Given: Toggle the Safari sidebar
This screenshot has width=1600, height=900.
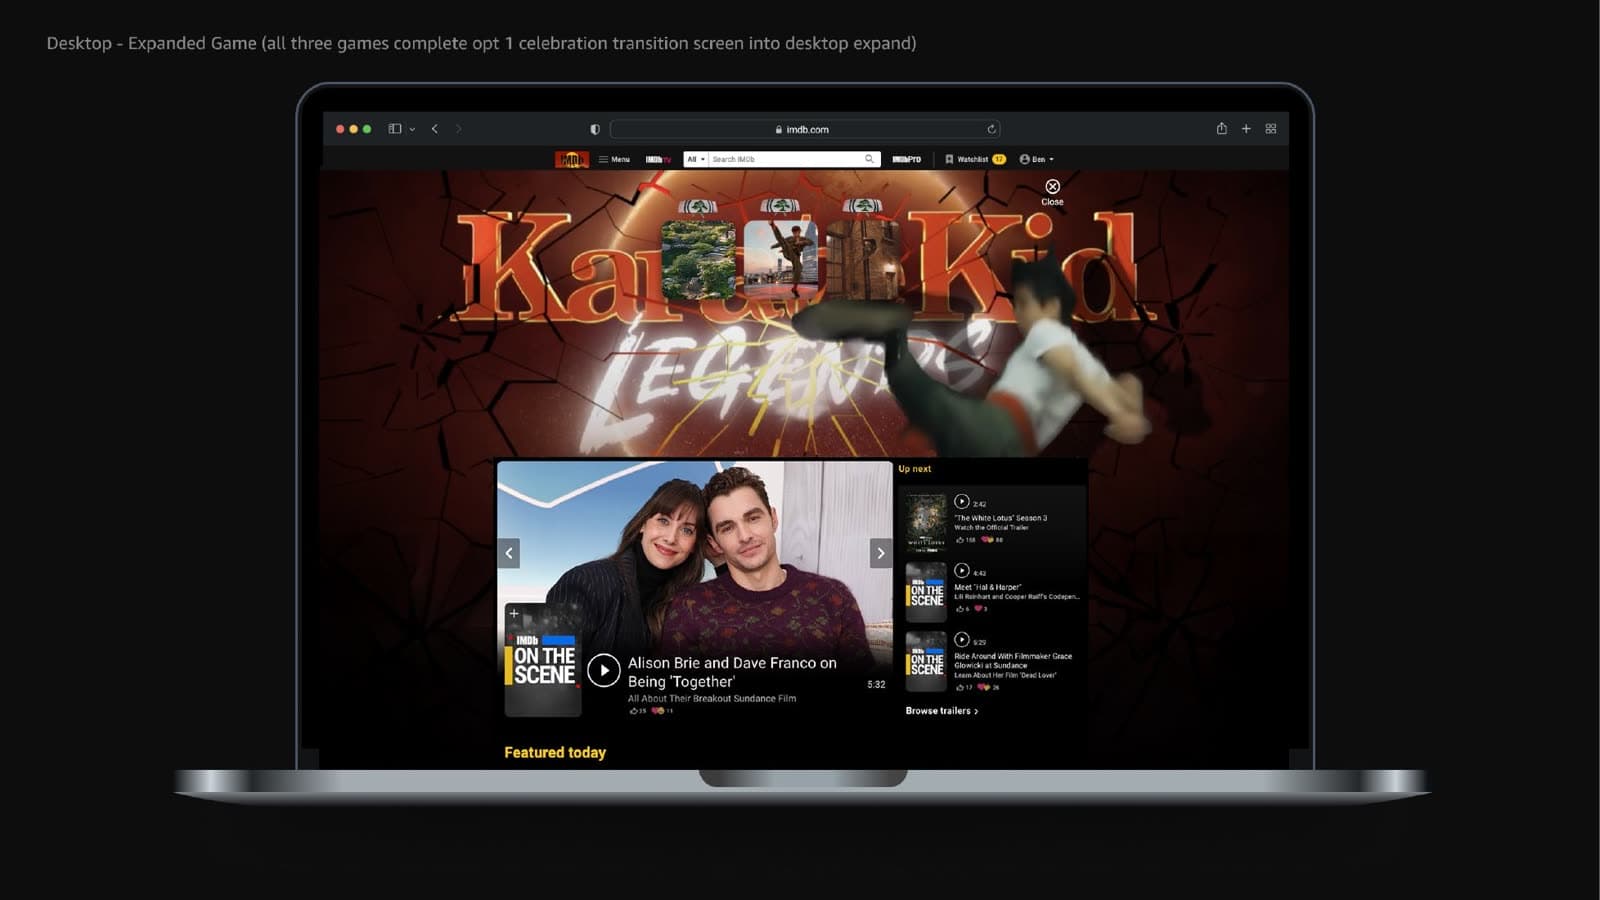Looking at the screenshot, I should (395, 129).
